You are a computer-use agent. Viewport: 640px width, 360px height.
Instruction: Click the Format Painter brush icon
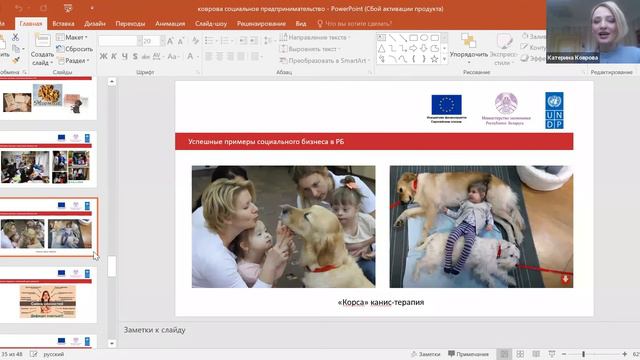[16, 60]
